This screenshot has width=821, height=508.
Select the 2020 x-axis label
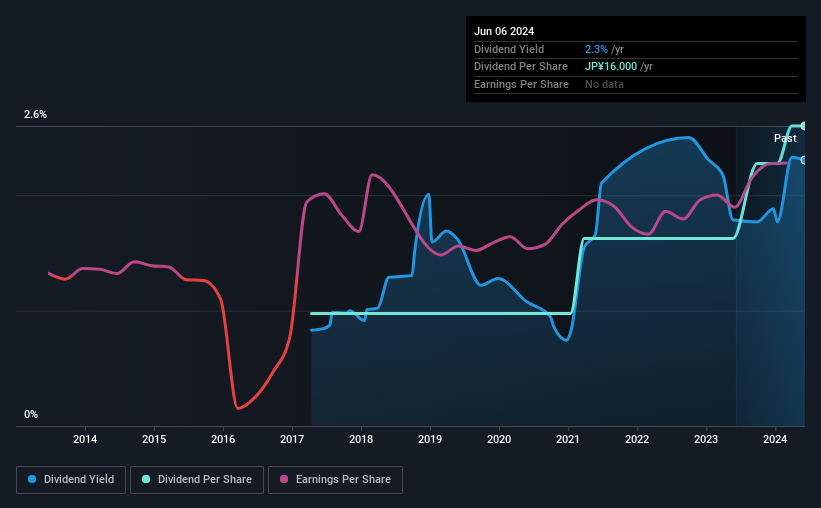click(x=499, y=439)
